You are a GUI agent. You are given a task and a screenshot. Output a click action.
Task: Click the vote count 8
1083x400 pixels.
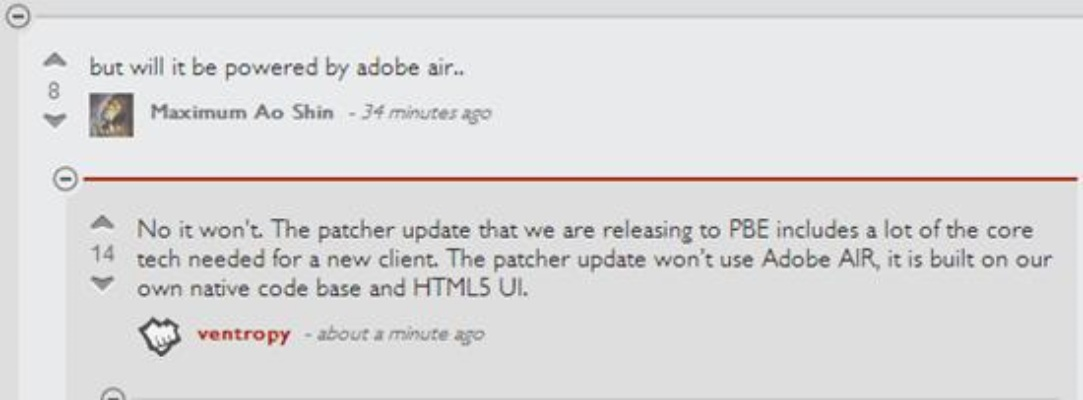point(54,91)
